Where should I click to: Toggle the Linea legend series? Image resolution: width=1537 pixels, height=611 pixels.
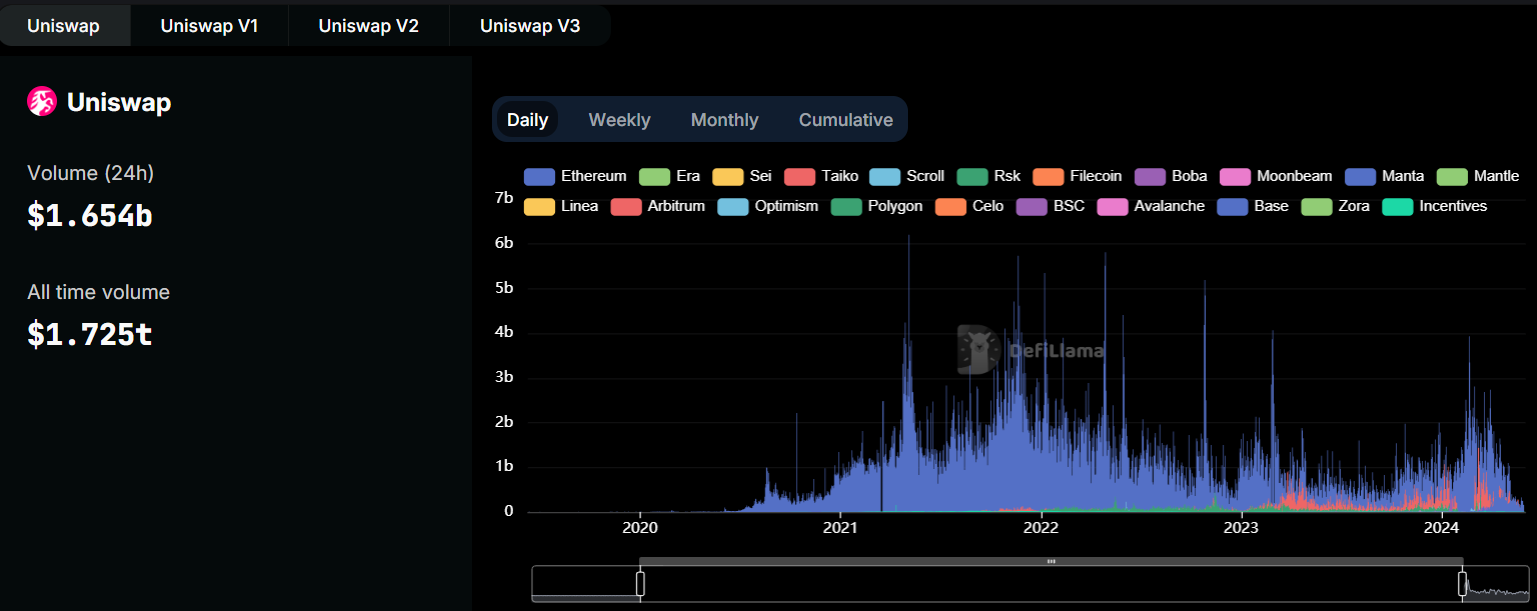(x=561, y=206)
